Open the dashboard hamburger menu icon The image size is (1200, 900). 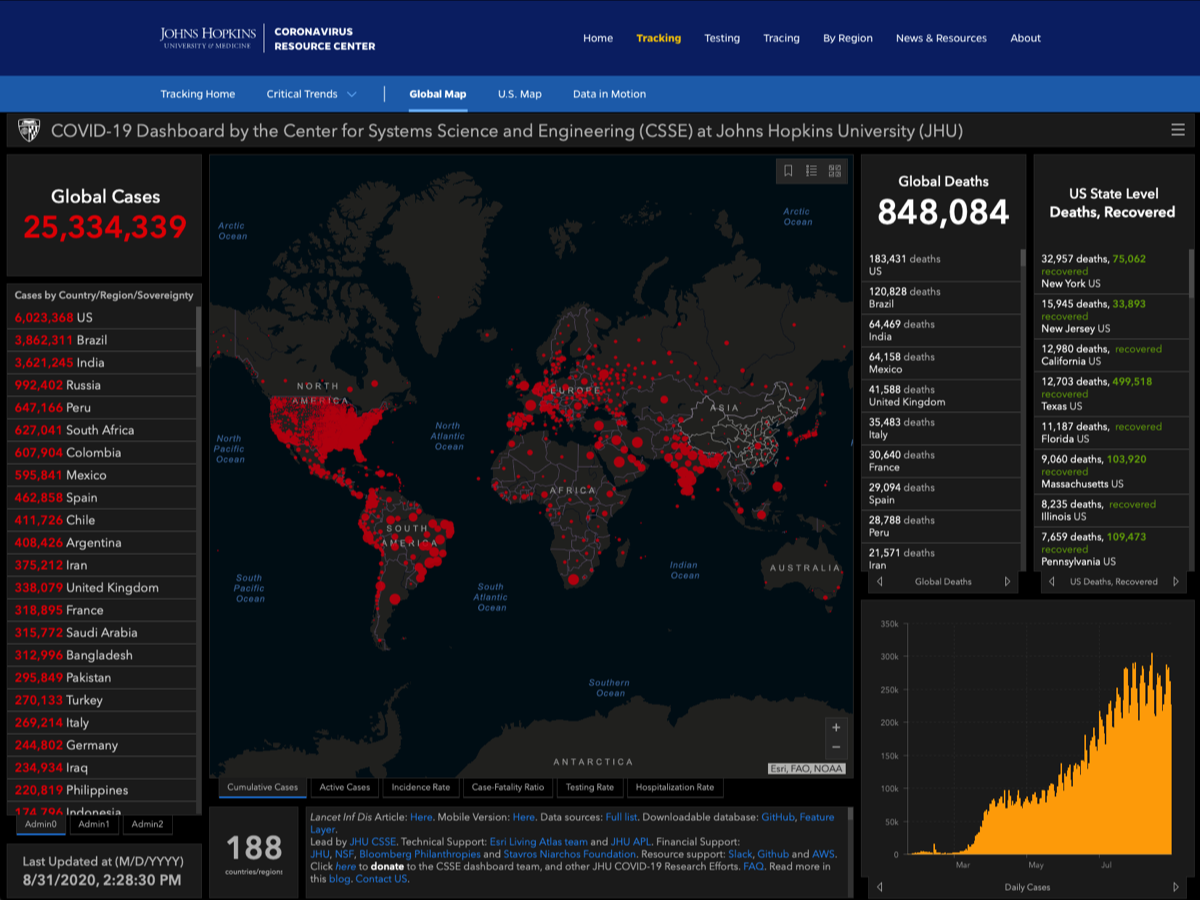coord(1178,130)
